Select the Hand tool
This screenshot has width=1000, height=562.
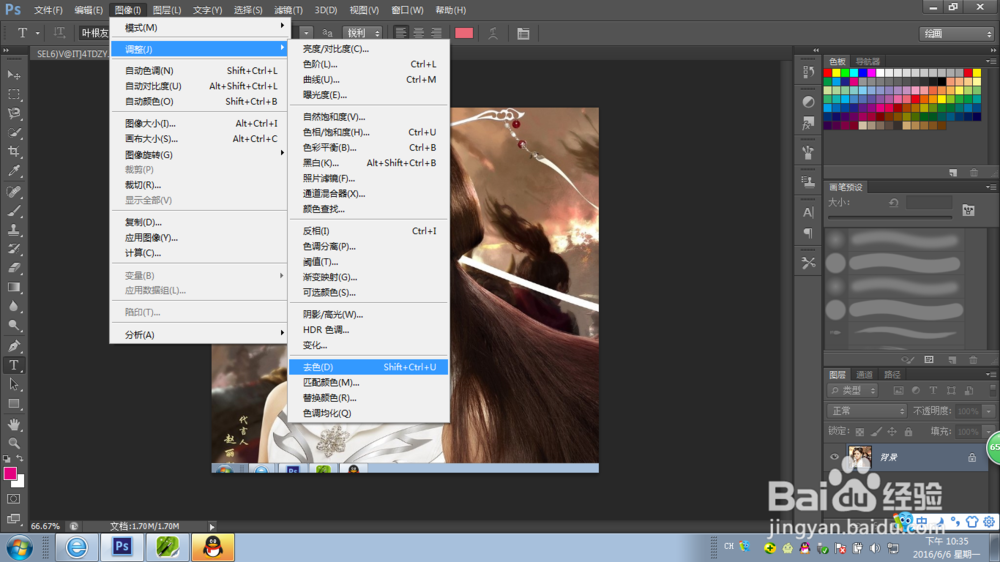pyautogui.click(x=13, y=424)
